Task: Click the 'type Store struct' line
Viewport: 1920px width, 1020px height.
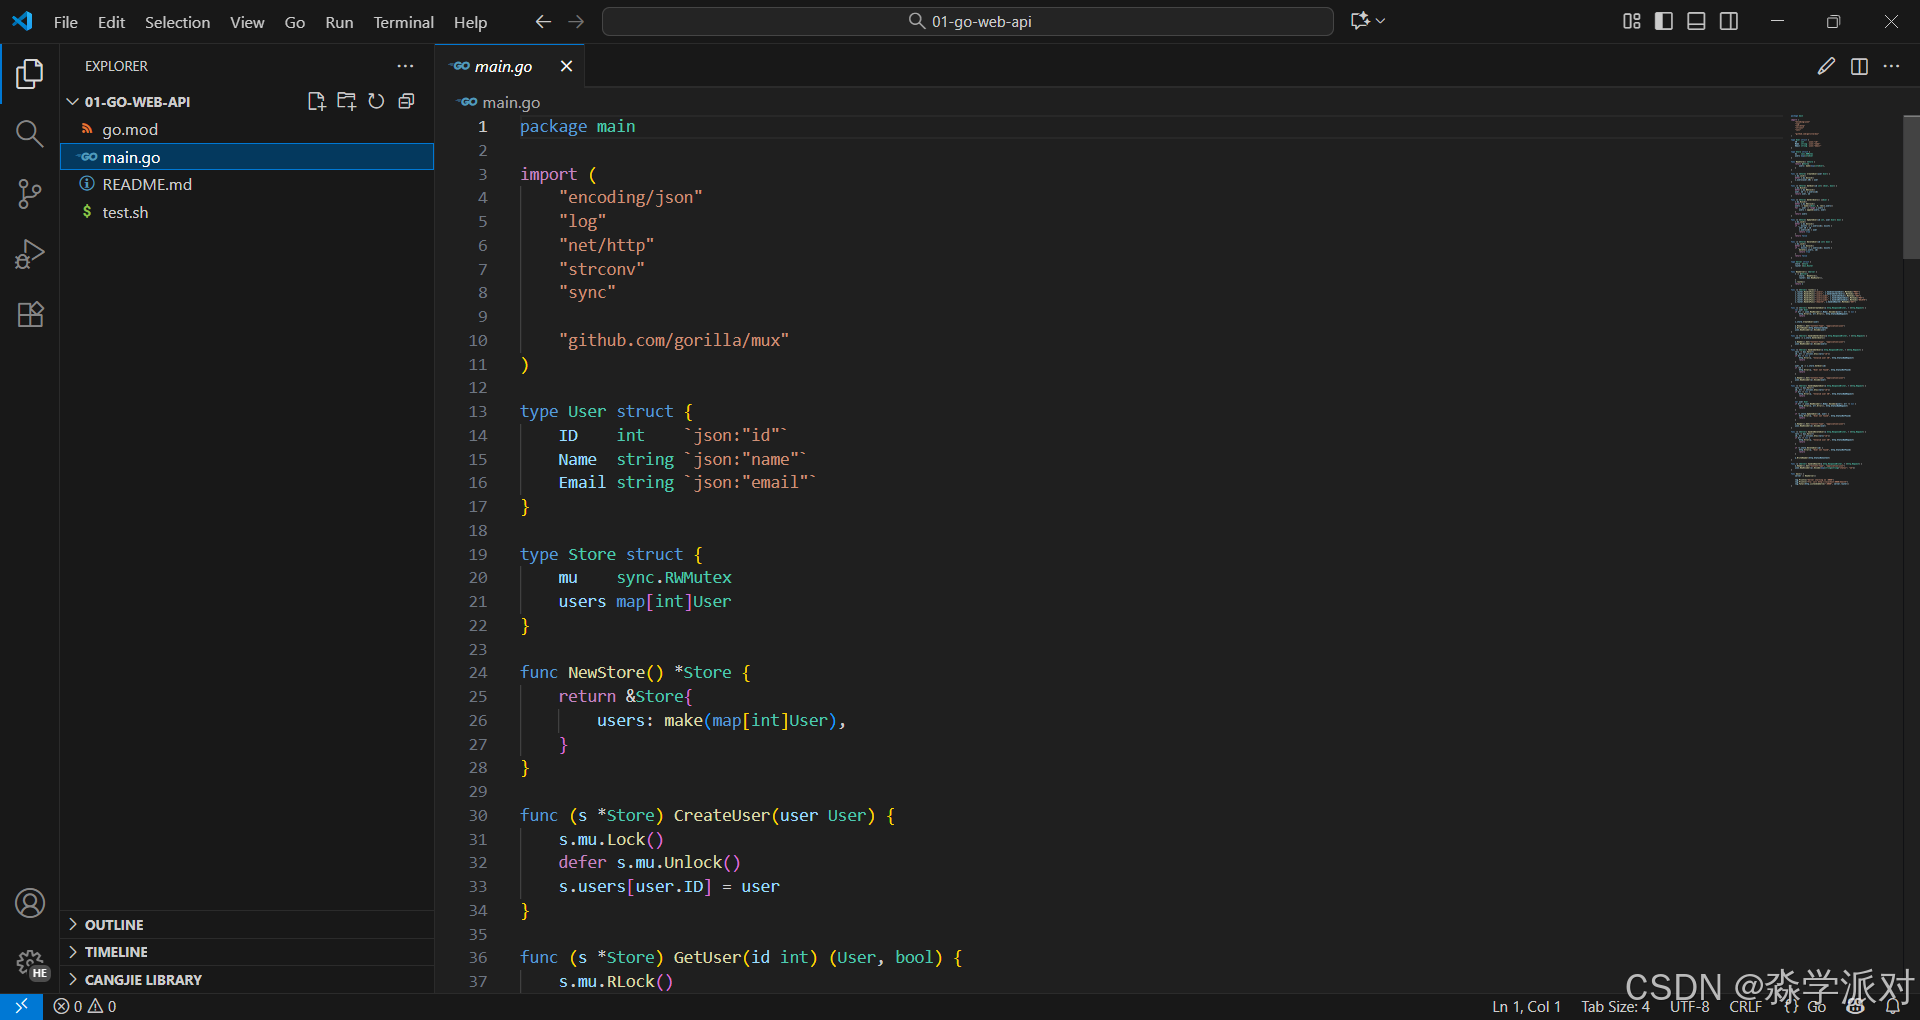Action: [x=611, y=554]
